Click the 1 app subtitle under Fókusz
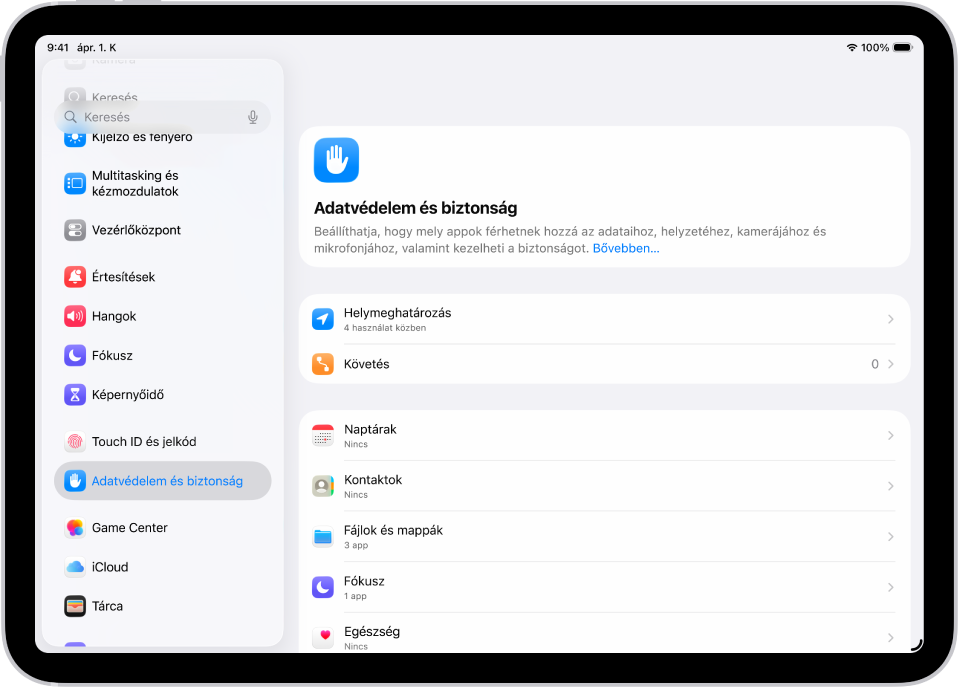This screenshot has width=960, height=692. click(355, 596)
